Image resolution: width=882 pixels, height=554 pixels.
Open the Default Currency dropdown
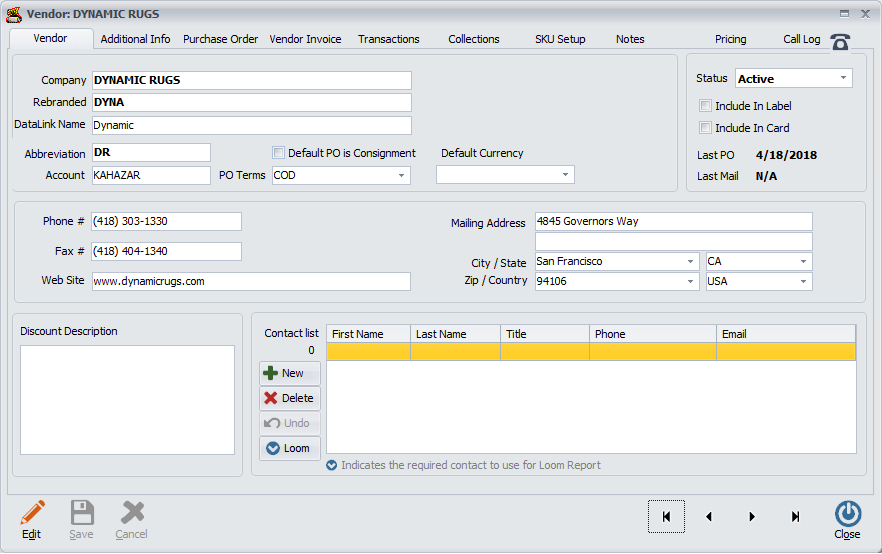565,175
